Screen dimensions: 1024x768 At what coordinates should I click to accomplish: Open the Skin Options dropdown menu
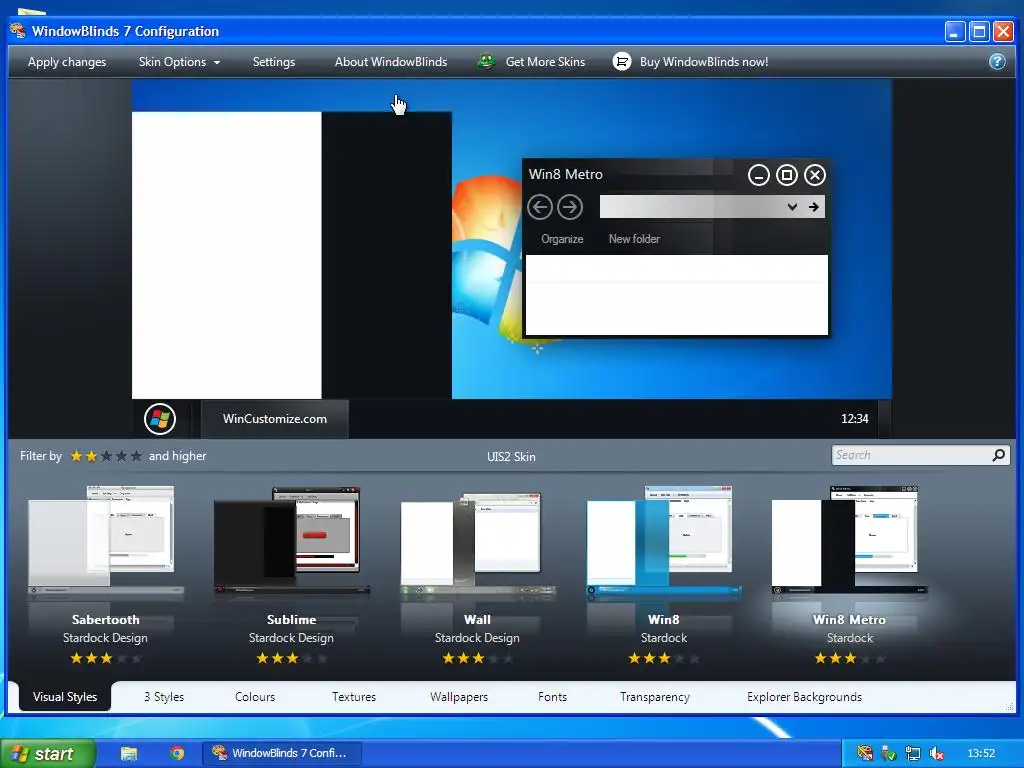click(179, 62)
